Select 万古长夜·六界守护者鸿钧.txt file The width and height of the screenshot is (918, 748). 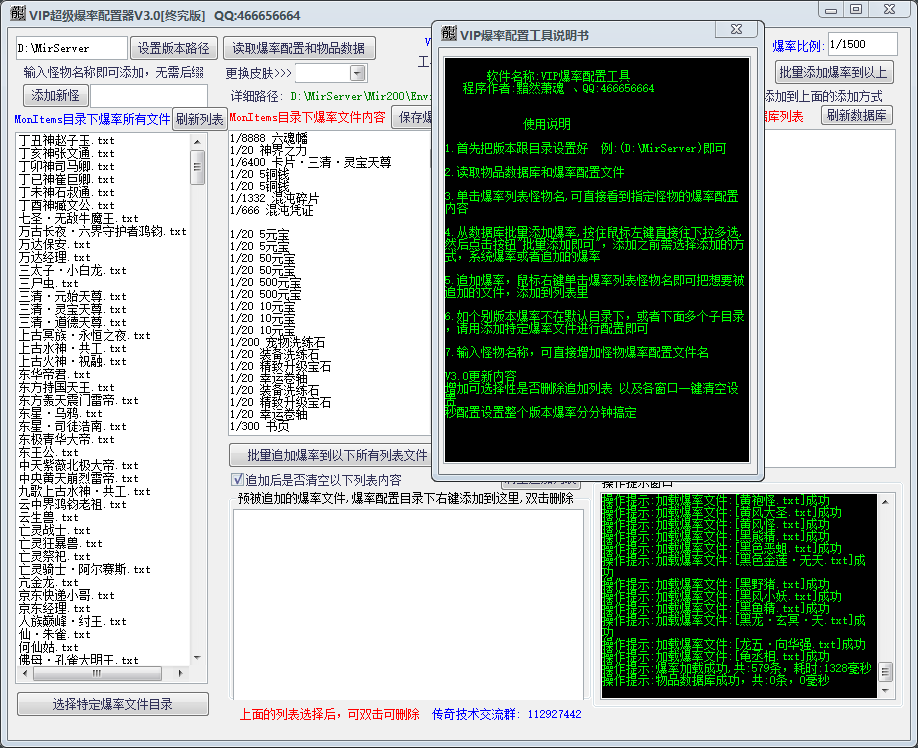[102, 232]
